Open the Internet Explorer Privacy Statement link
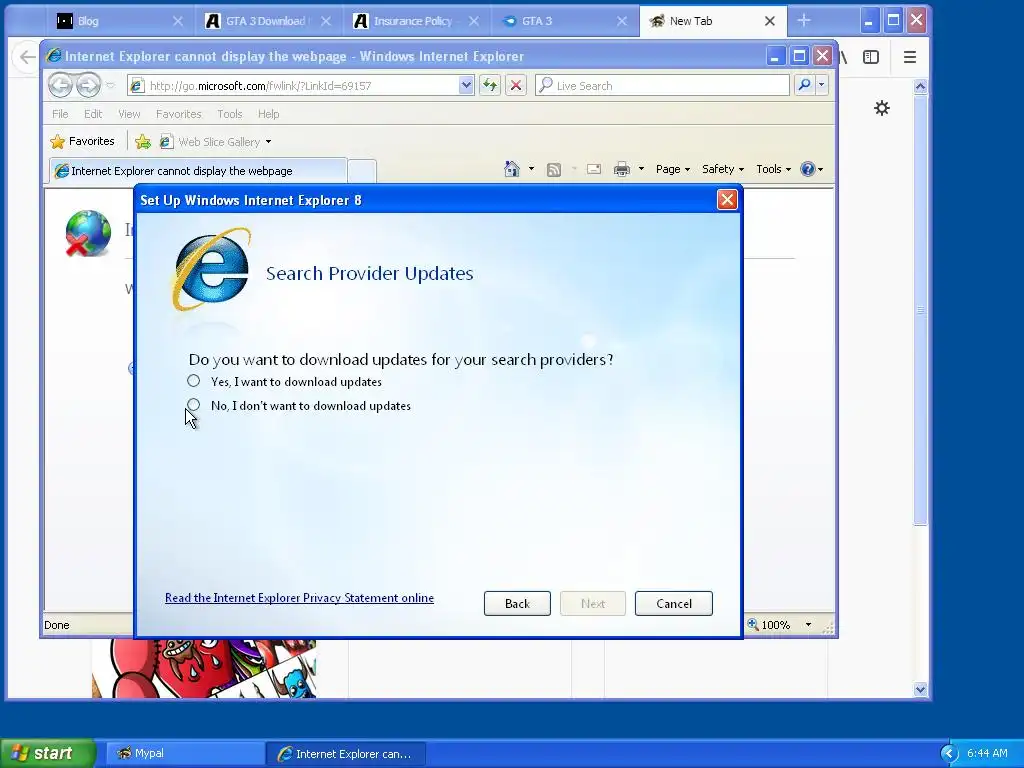1024x768 pixels. coord(299,598)
